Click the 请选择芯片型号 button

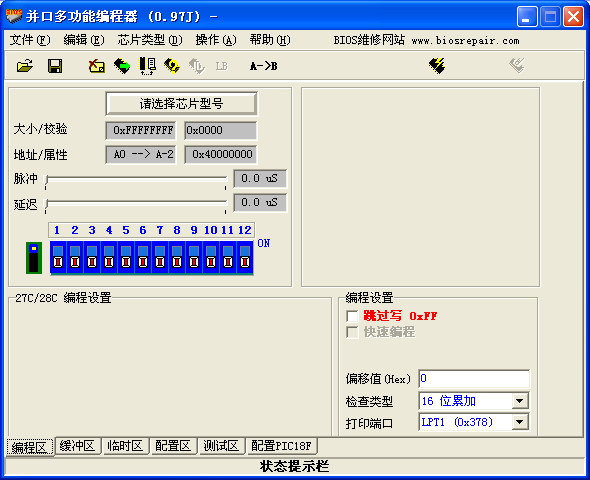(x=181, y=103)
